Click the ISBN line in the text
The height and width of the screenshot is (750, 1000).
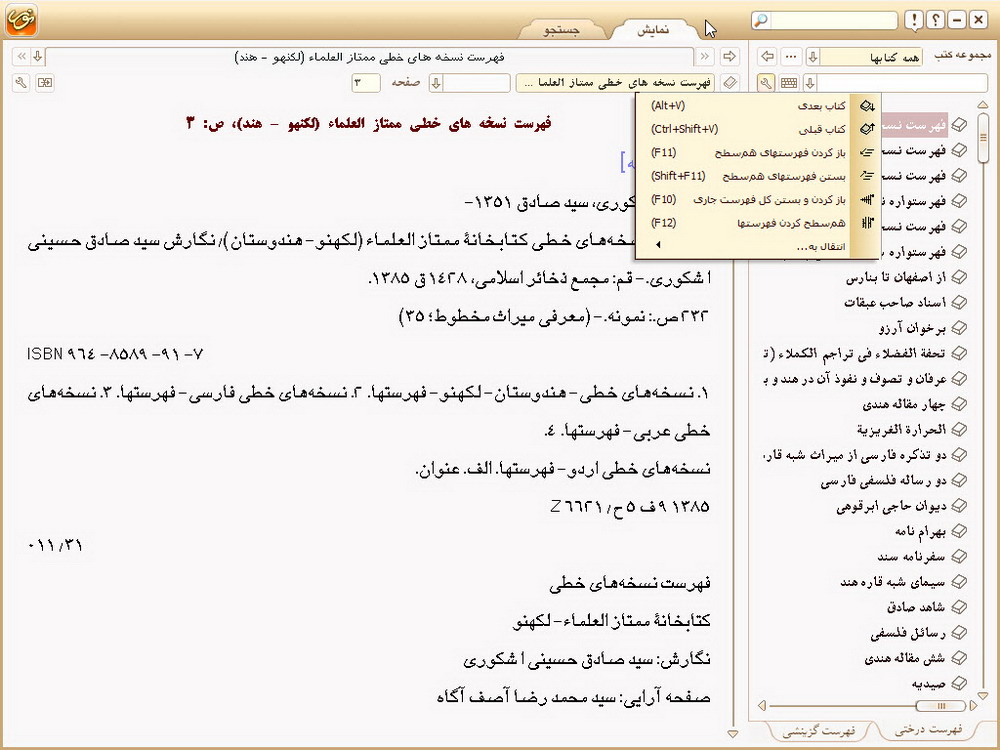[115, 354]
